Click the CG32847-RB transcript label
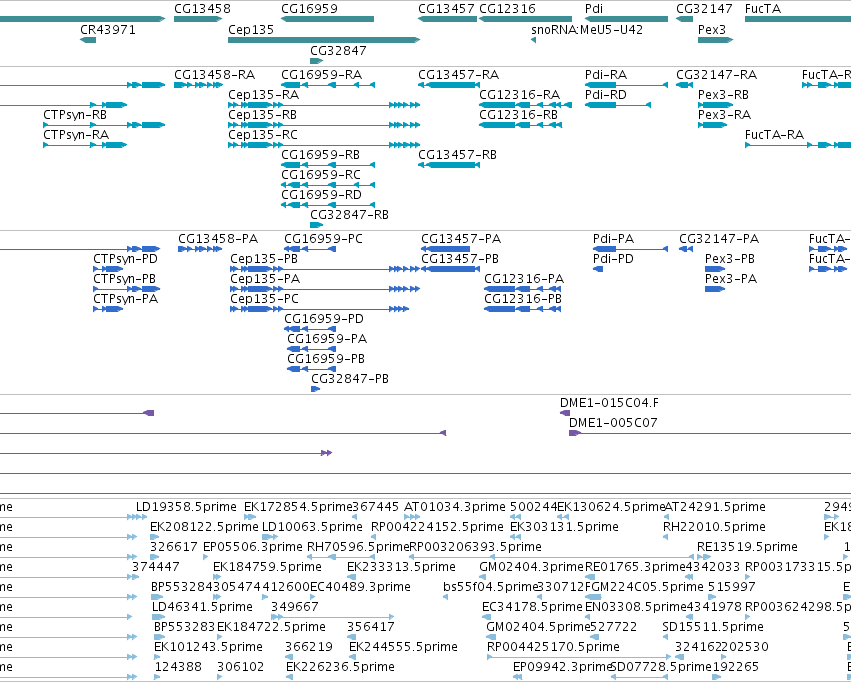This screenshot has height=682, width=851. (x=350, y=215)
